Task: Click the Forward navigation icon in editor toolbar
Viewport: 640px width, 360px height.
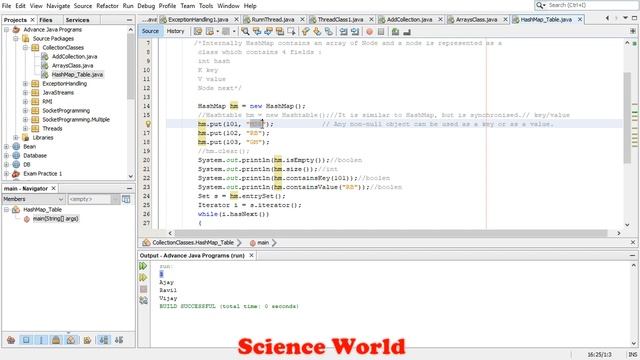Action: tap(226, 31)
